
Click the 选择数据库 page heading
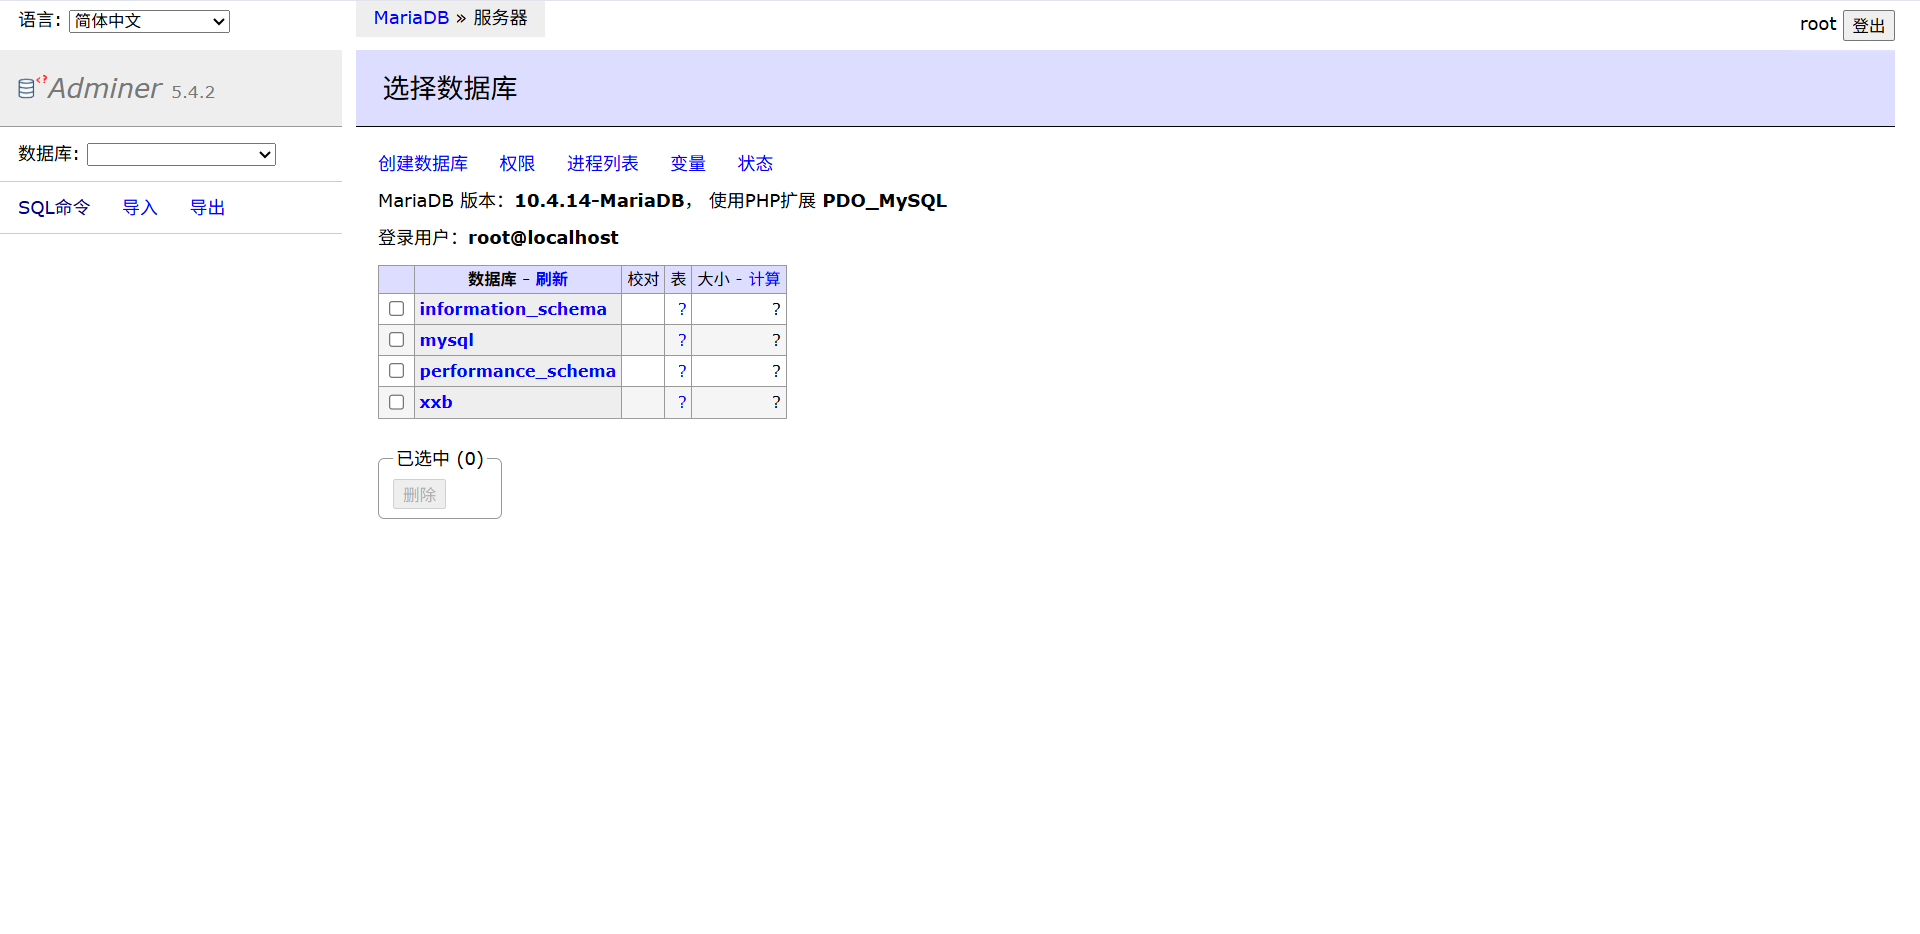450,88
